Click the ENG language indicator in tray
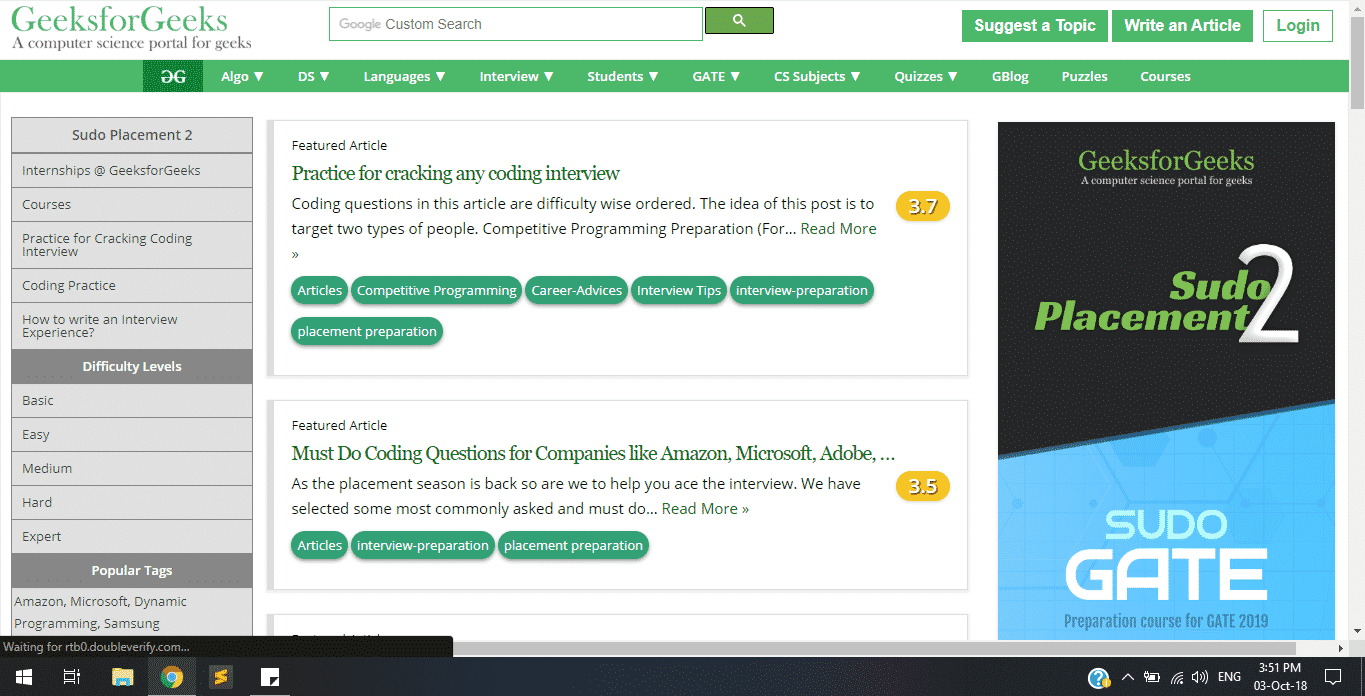Screen dimensions: 1365x696 [1229, 677]
